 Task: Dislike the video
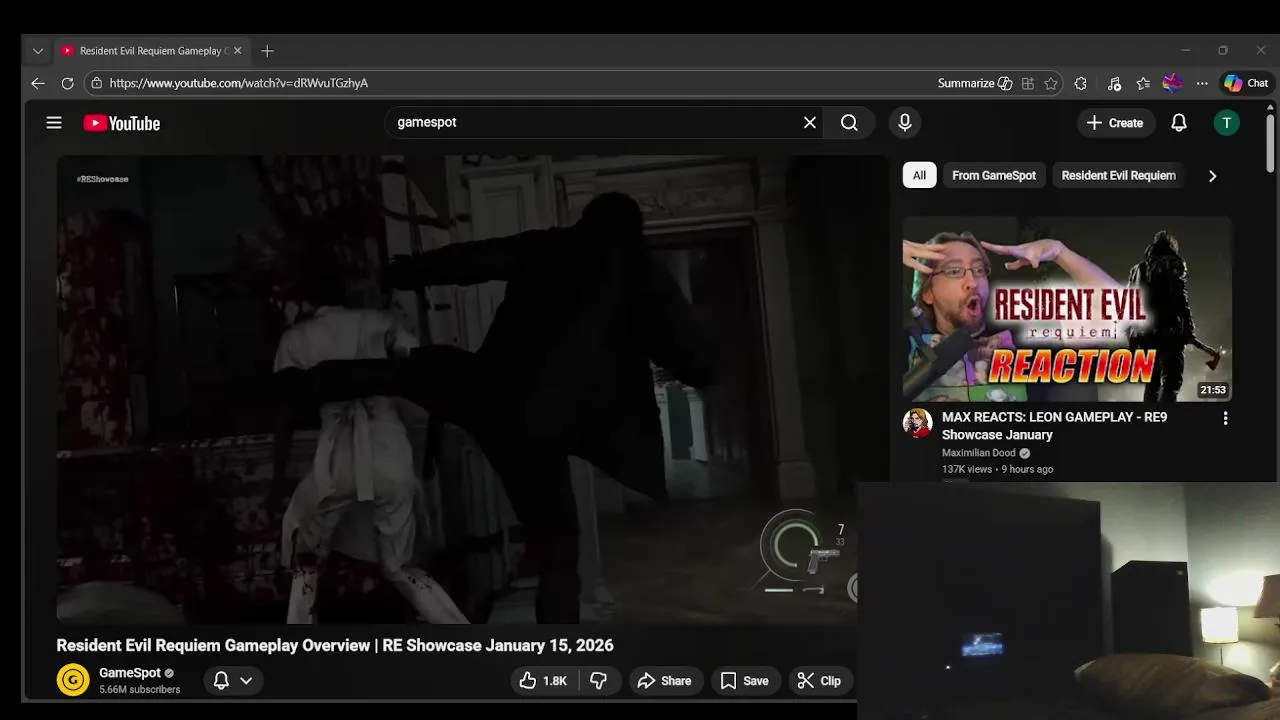pyautogui.click(x=598, y=681)
